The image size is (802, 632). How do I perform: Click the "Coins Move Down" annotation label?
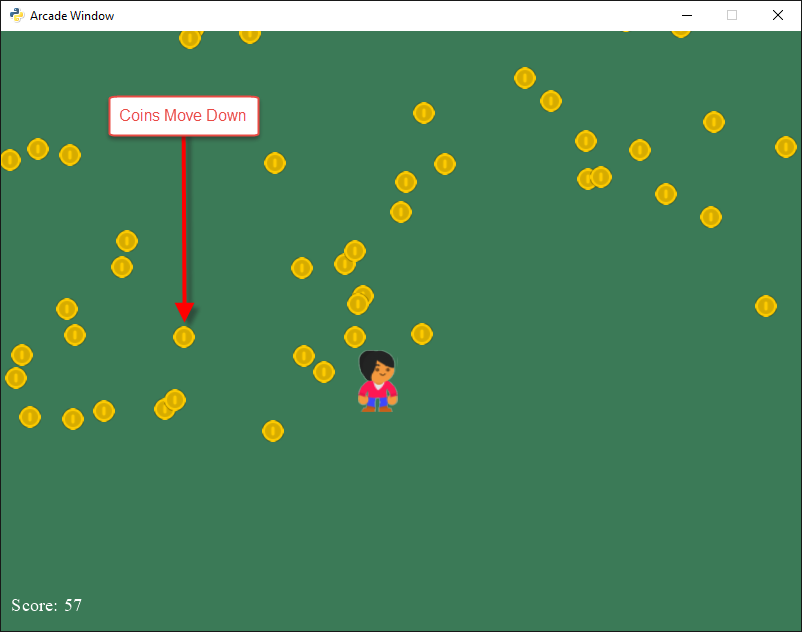tap(183, 116)
